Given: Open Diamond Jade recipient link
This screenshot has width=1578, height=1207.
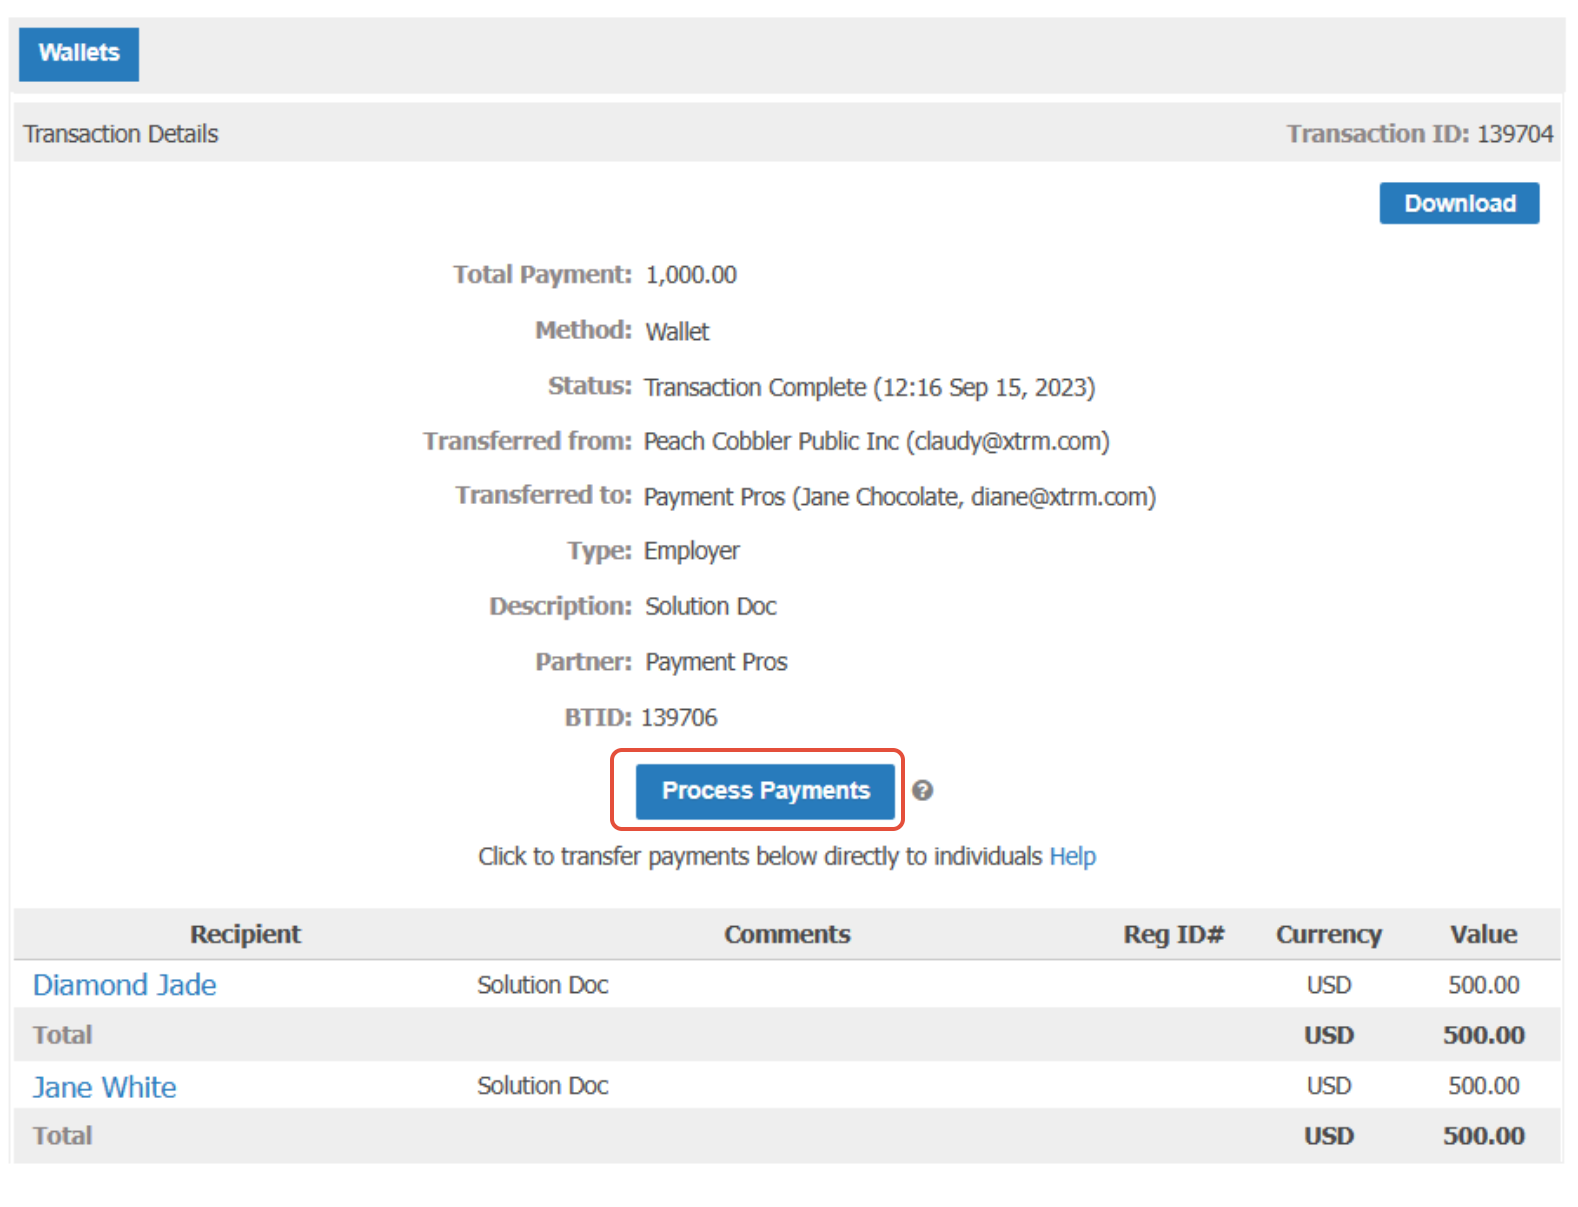Looking at the screenshot, I should [125, 985].
